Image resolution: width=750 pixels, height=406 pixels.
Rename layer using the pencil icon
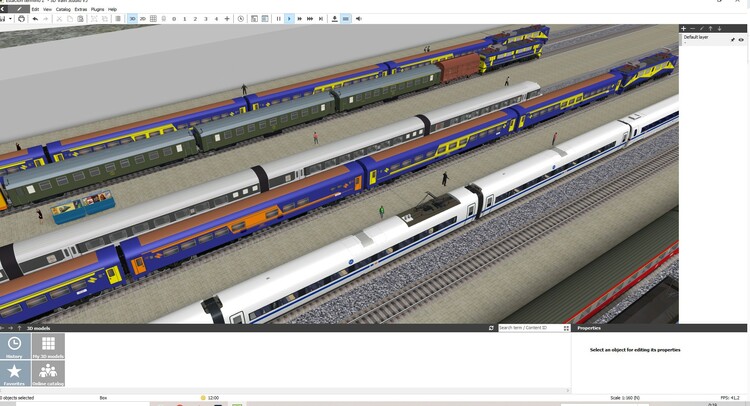point(702,29)
